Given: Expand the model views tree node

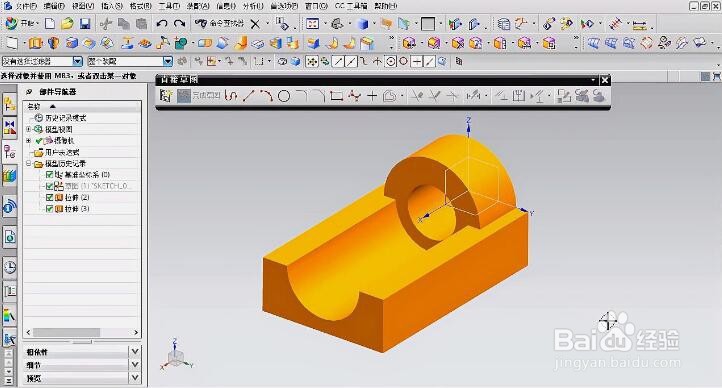Looking at the screenshot, I should coord(29,129).
